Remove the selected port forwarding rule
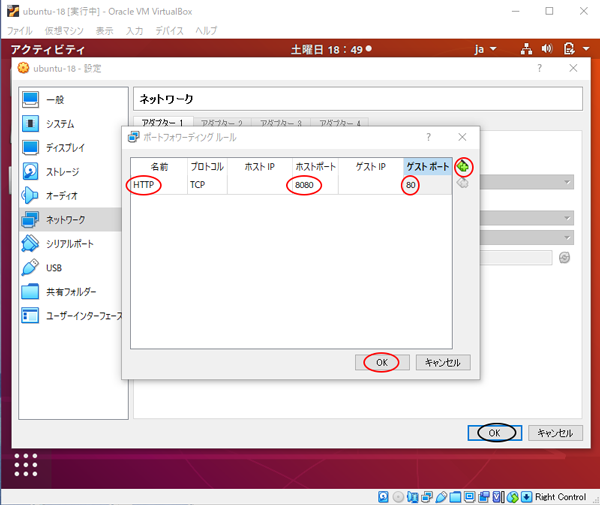The width and height of the screenshot is (600, 505). (x=463, y=183)
